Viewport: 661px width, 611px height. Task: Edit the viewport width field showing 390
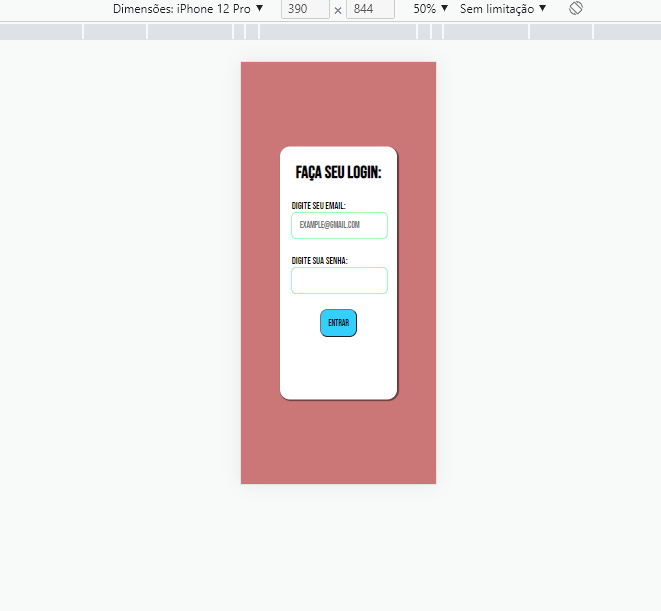[305, 9]
